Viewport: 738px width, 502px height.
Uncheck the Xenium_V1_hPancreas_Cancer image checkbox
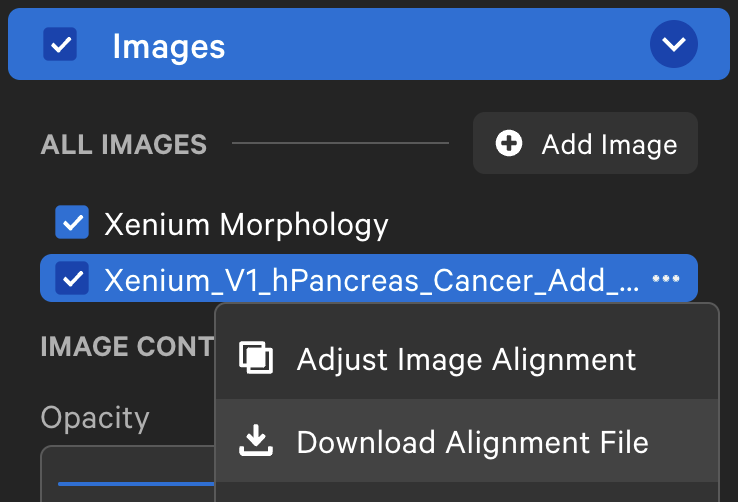coord(72,279)
